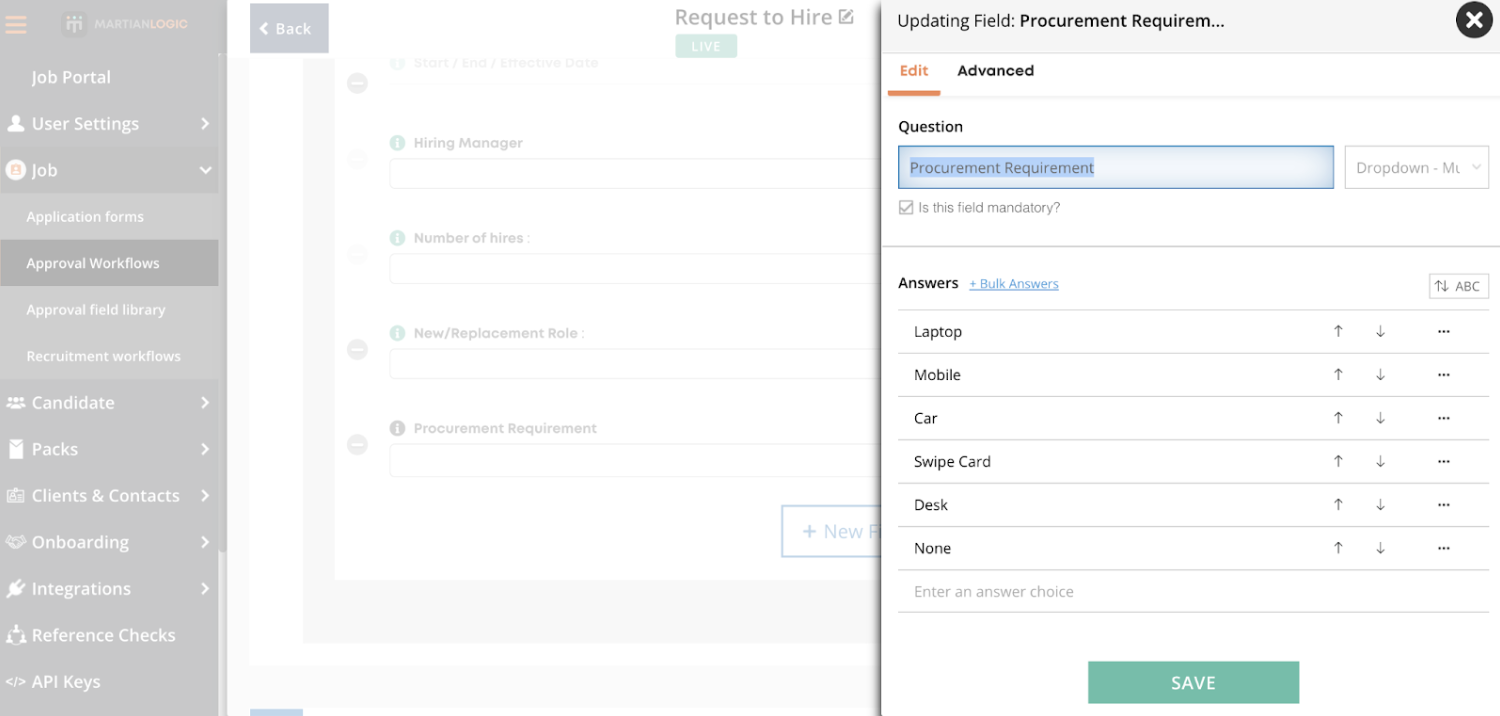Viewport: 1500px width, 716px height.
Task: Sort answers alphabetically with ABC button
Action: [1458, 286]
